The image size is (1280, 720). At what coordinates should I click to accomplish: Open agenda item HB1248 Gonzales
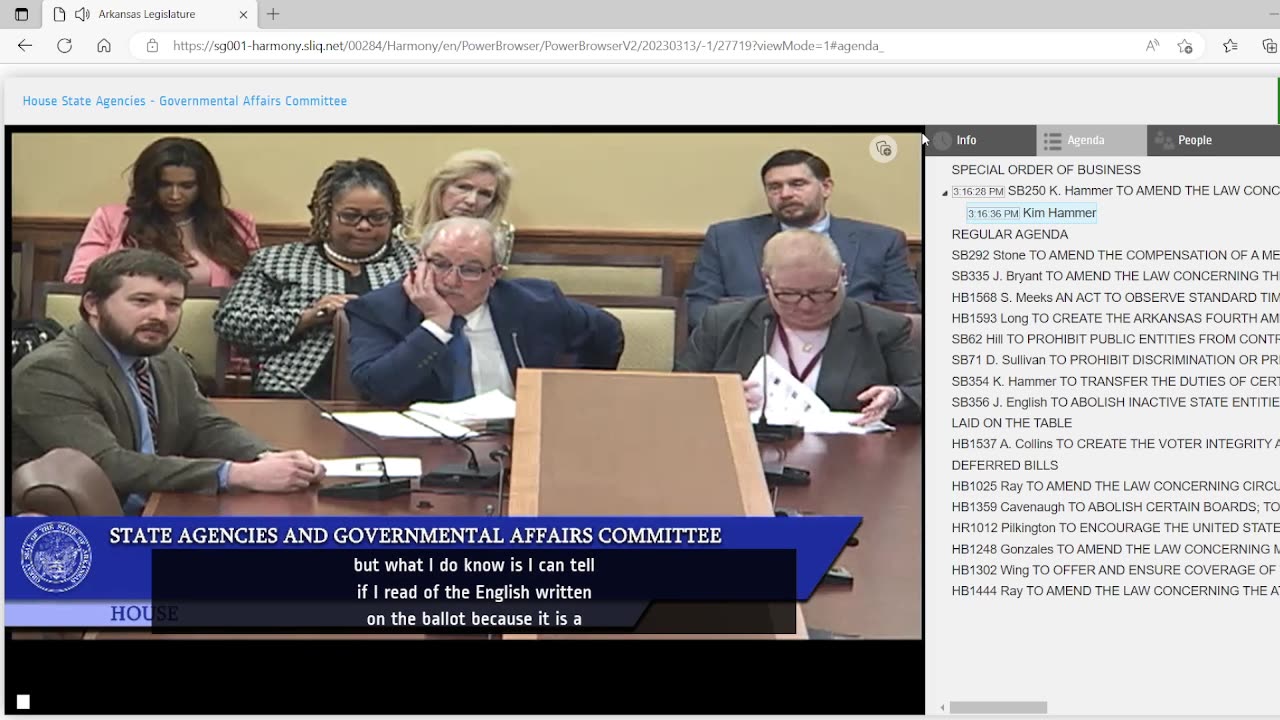click(1115, 549)
